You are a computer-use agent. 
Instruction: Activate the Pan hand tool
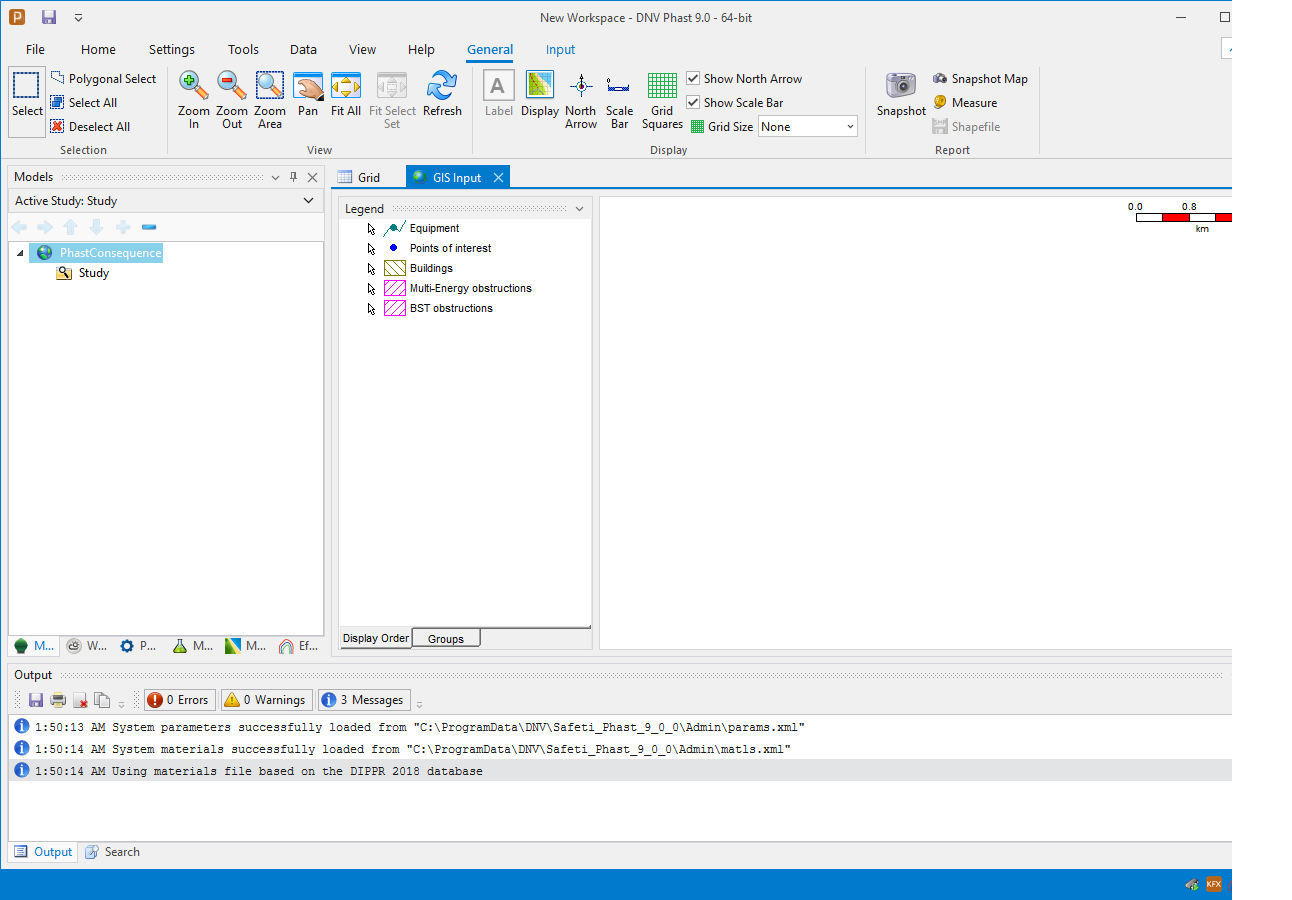pyautogui.click(x=308, y=95)
